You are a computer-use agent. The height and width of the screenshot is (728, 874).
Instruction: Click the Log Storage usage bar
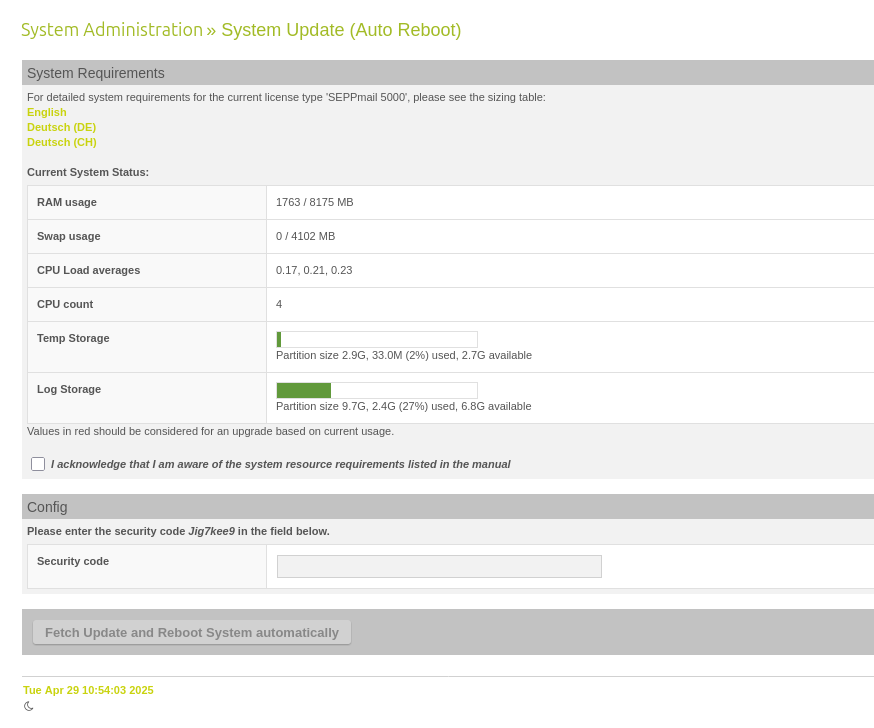click(x=377, y=390)
